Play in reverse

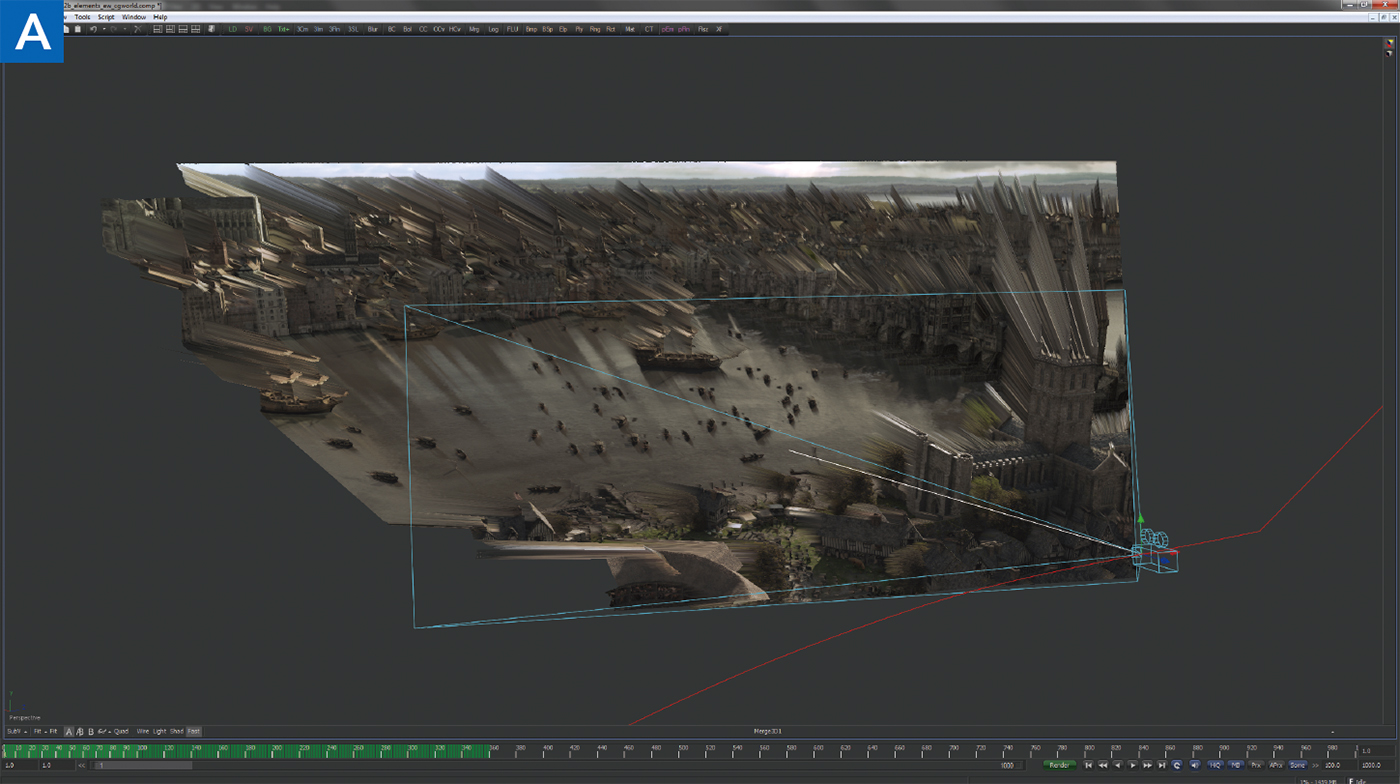[x=1118, y=765]
